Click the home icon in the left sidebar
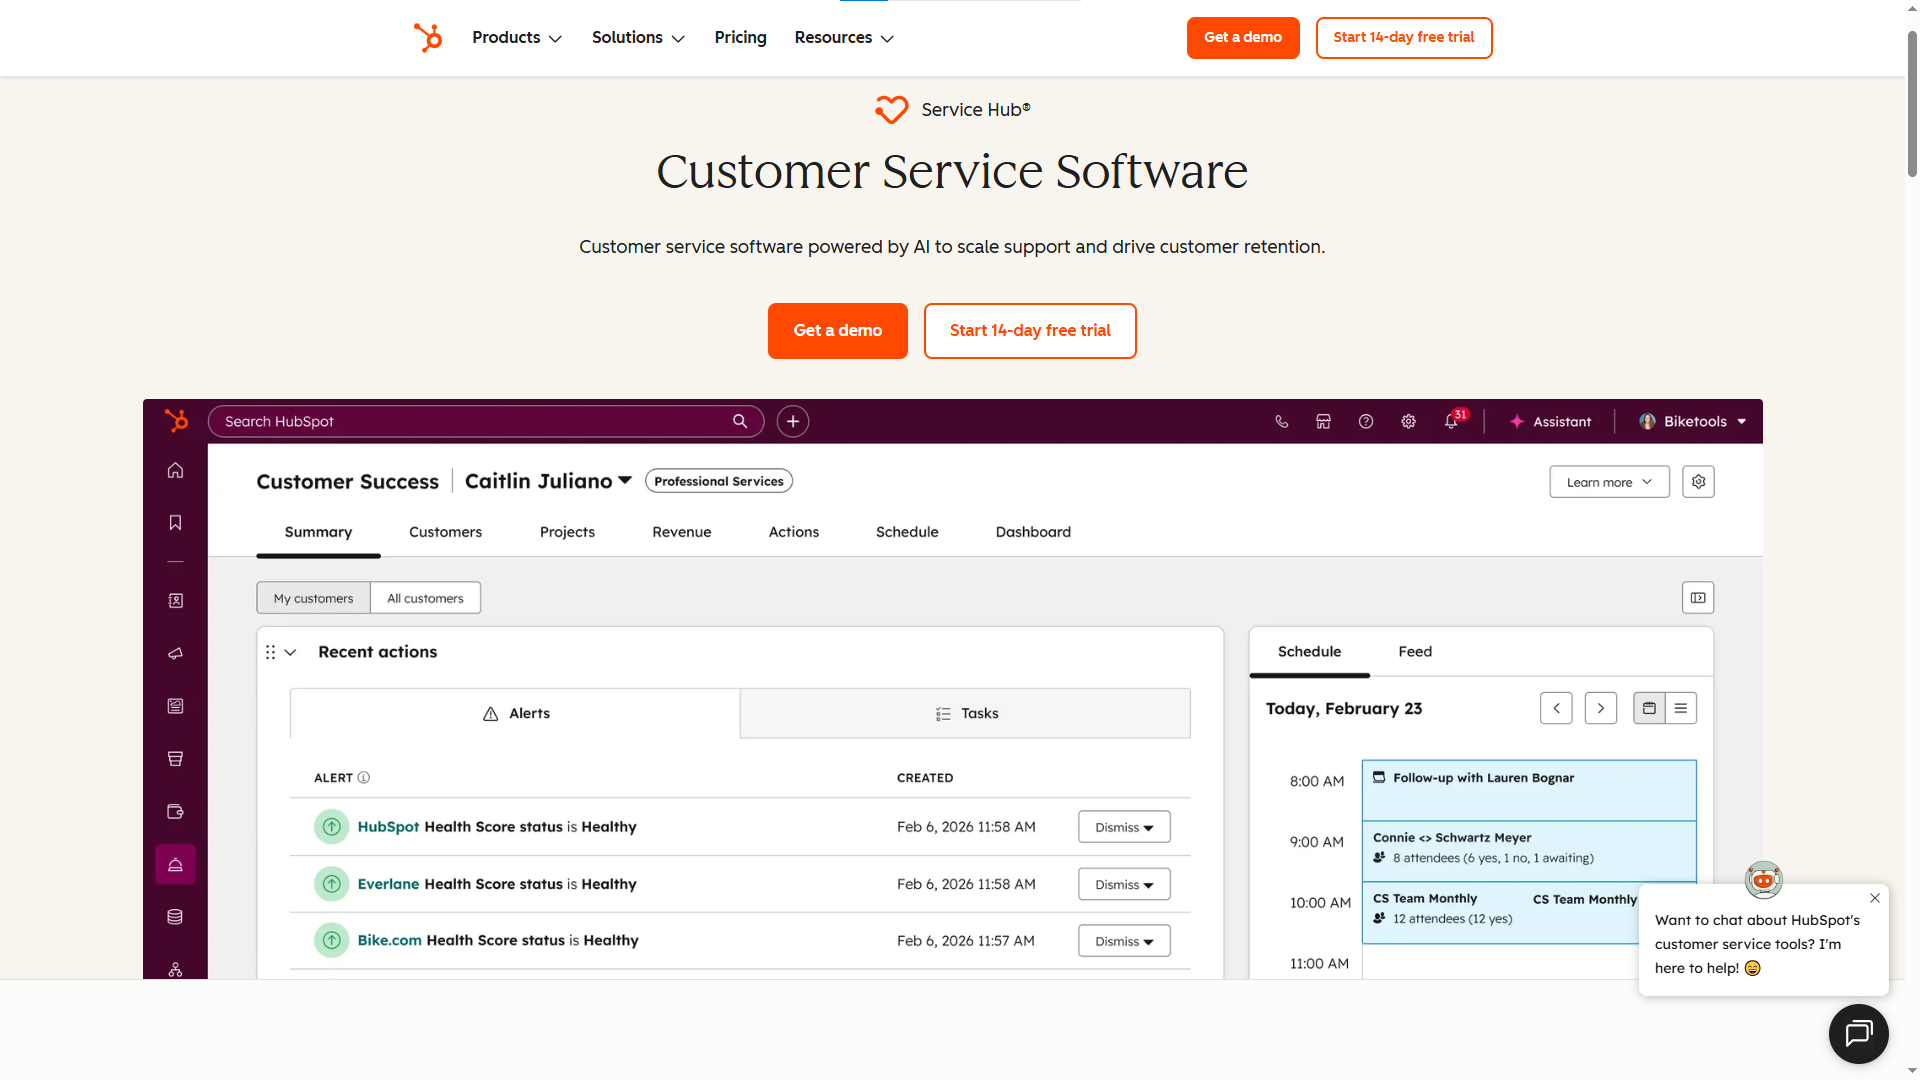1920x1080 pixels. 175,470
